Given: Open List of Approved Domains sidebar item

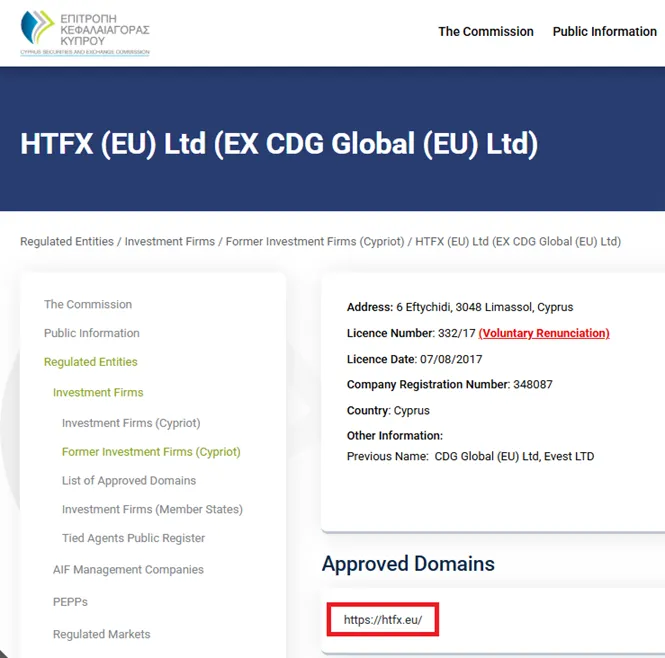Looking at the screenshot, I should [129, 481].
